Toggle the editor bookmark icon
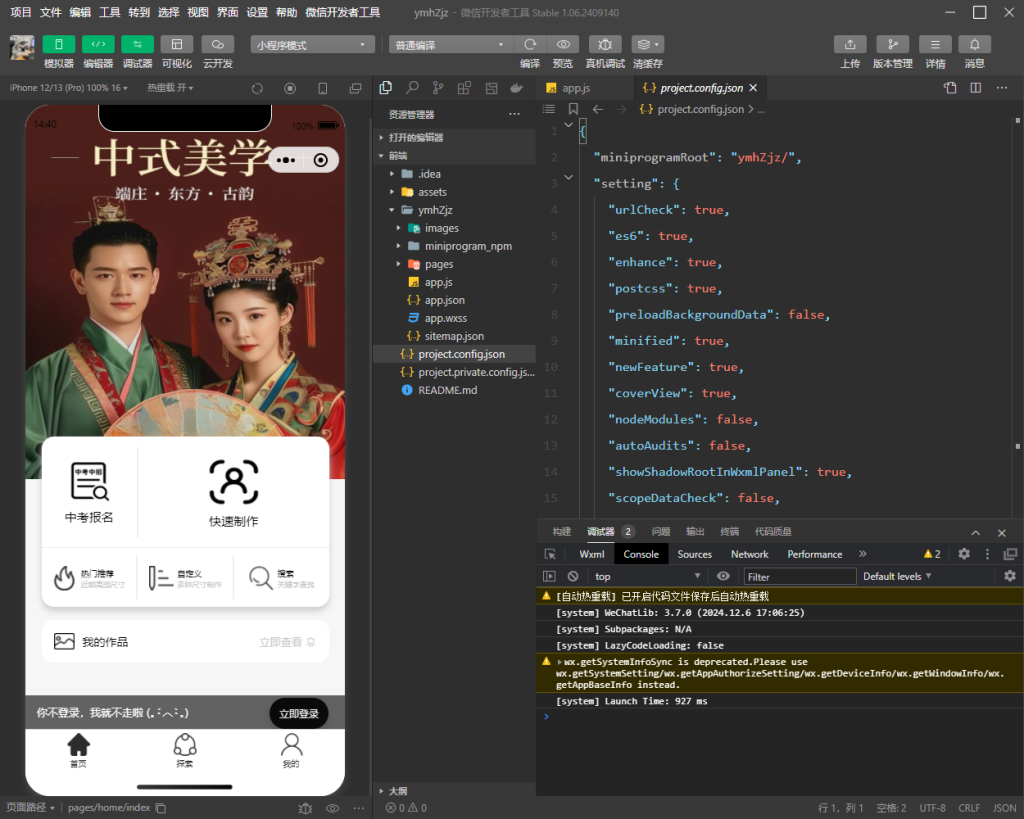Viewport: 1024px width, 819px height. (x=573, y=109)
